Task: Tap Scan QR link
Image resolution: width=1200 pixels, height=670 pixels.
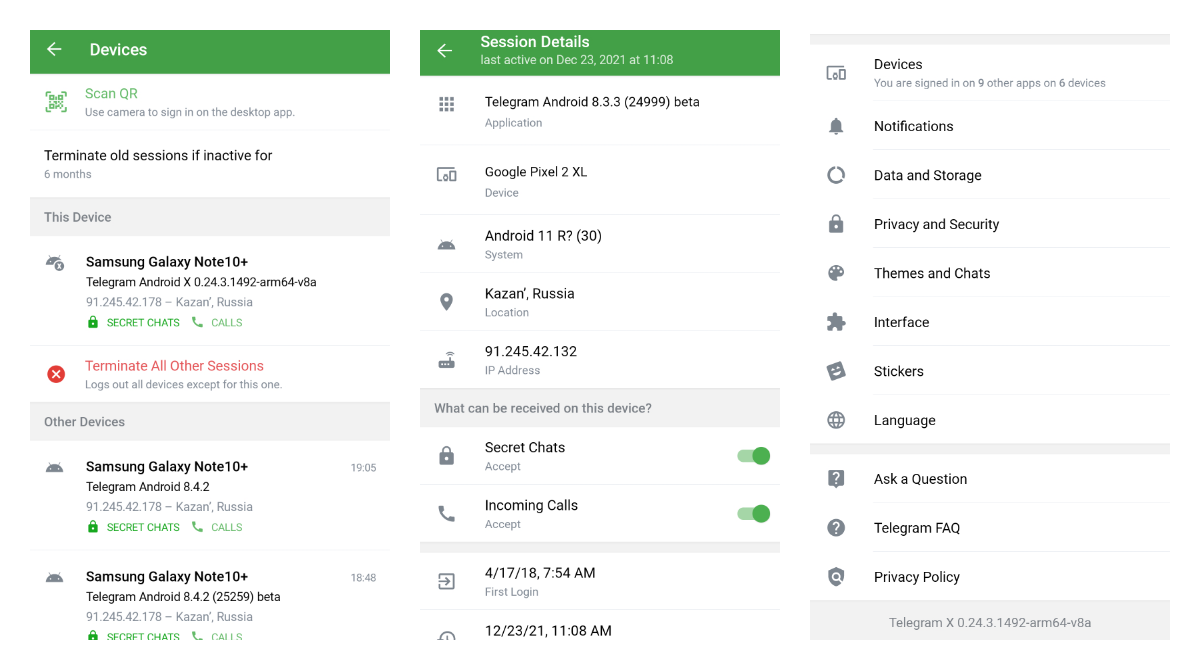Action: coord(111,93)
